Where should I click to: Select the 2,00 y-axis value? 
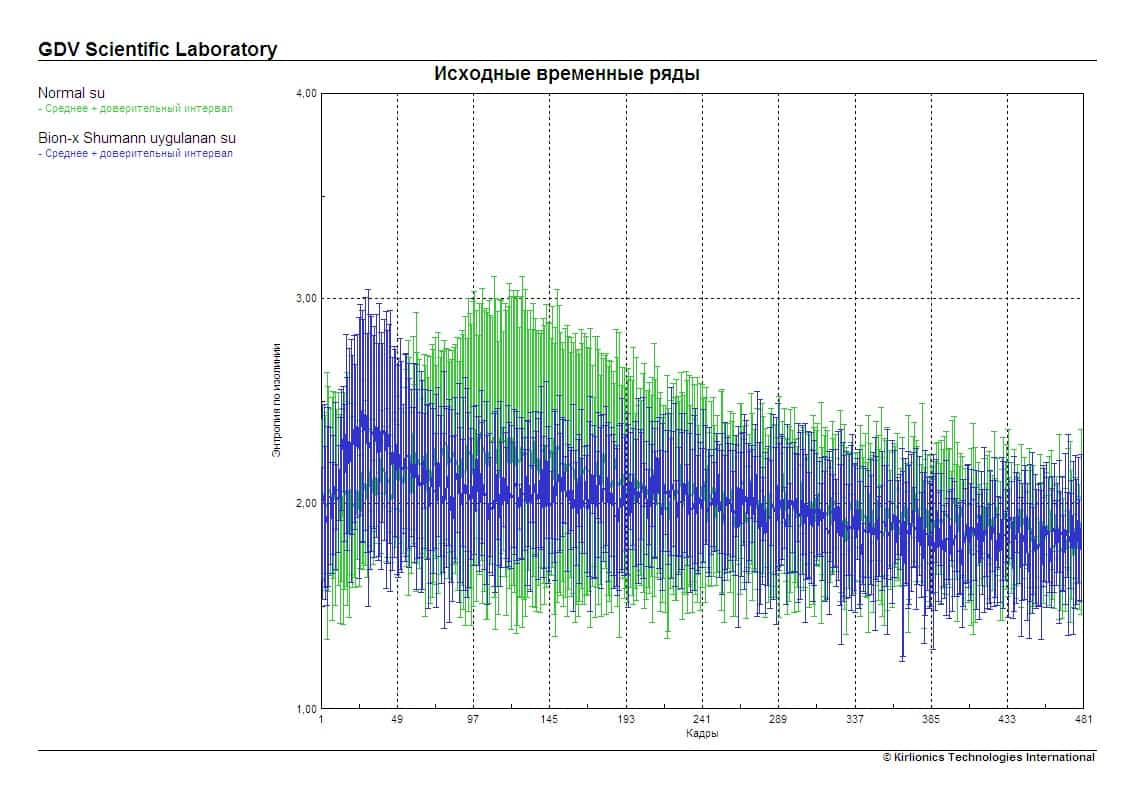[306, 503]
